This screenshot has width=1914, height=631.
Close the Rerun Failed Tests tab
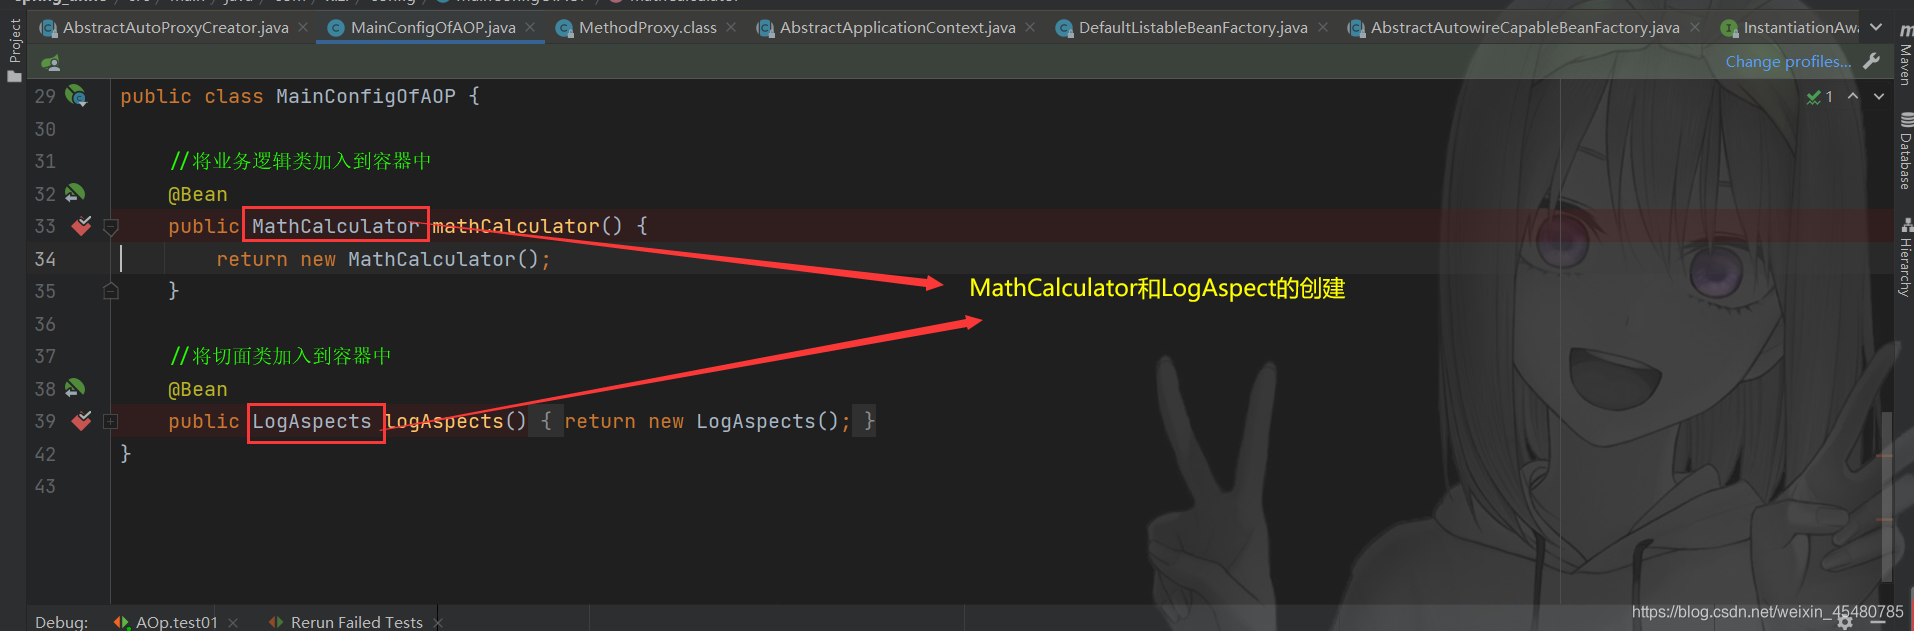point(438,623)
